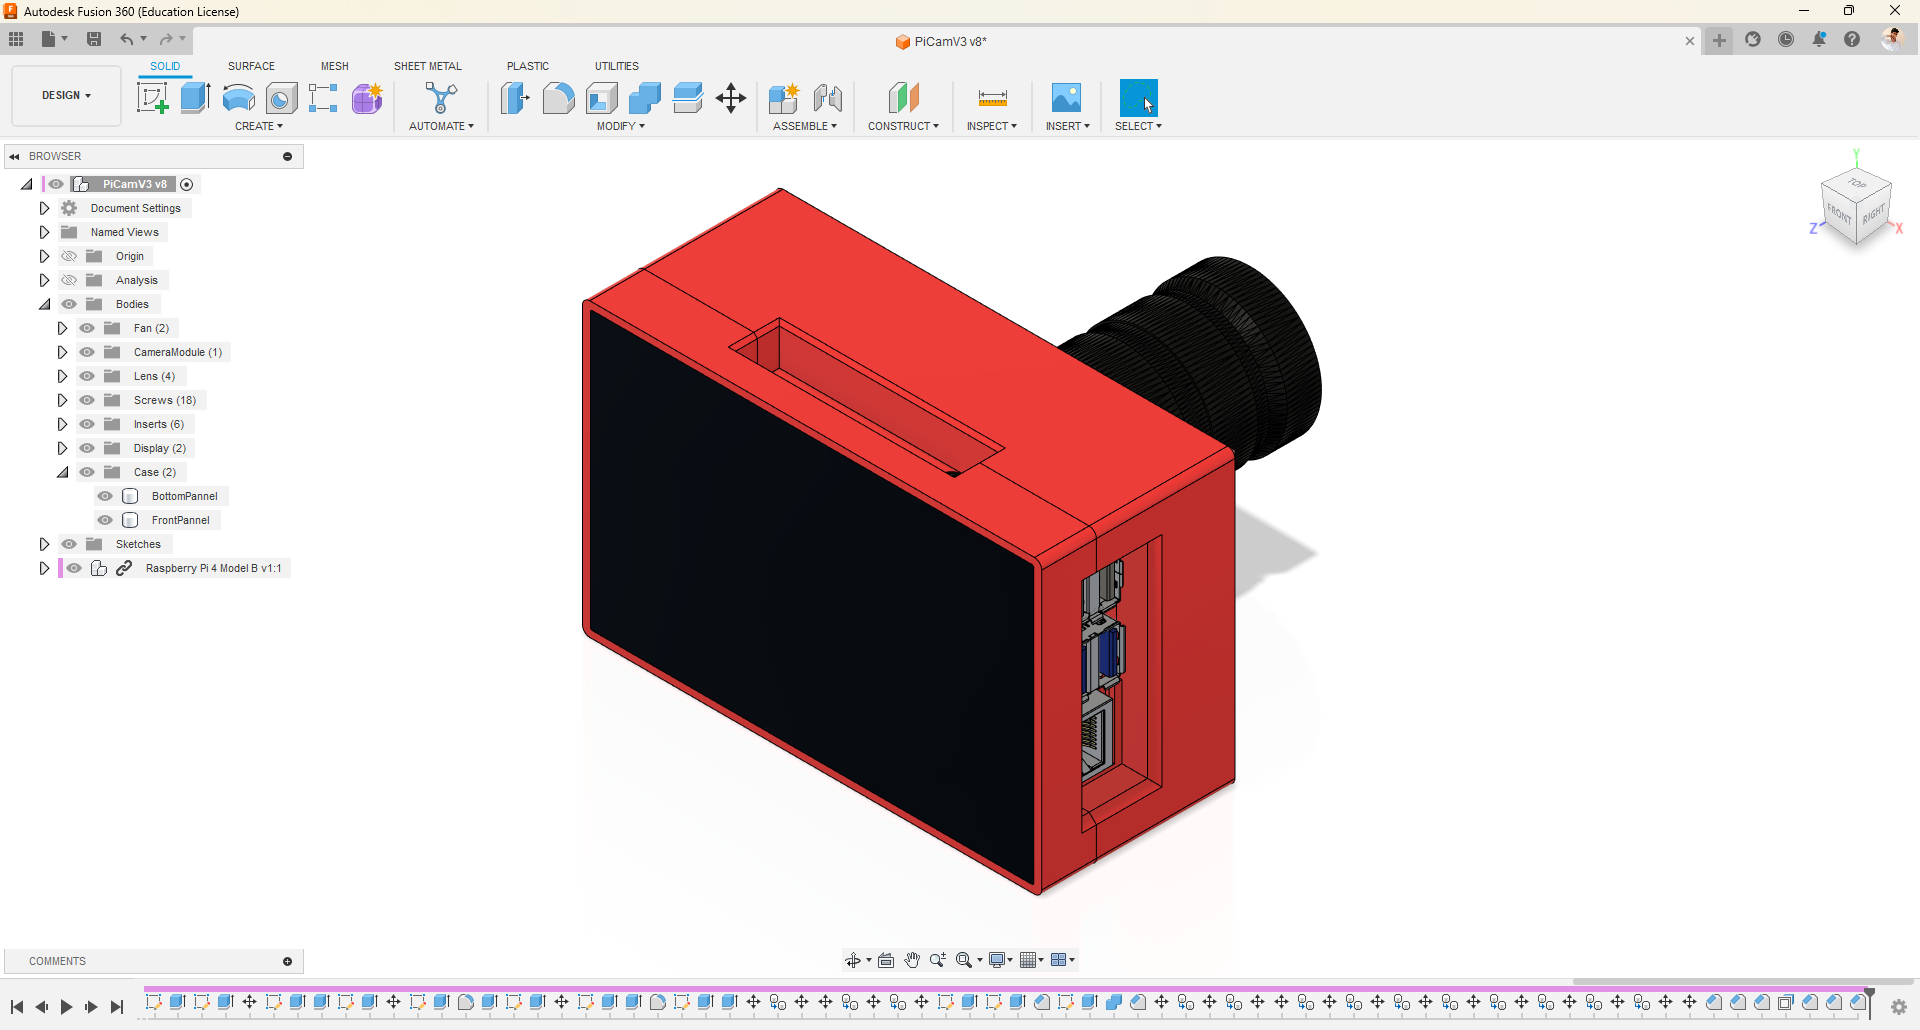Select the Offset Face tool
Viewport: 1920px width, 1030px height.
pyautogui.click(x=688, y=98)
